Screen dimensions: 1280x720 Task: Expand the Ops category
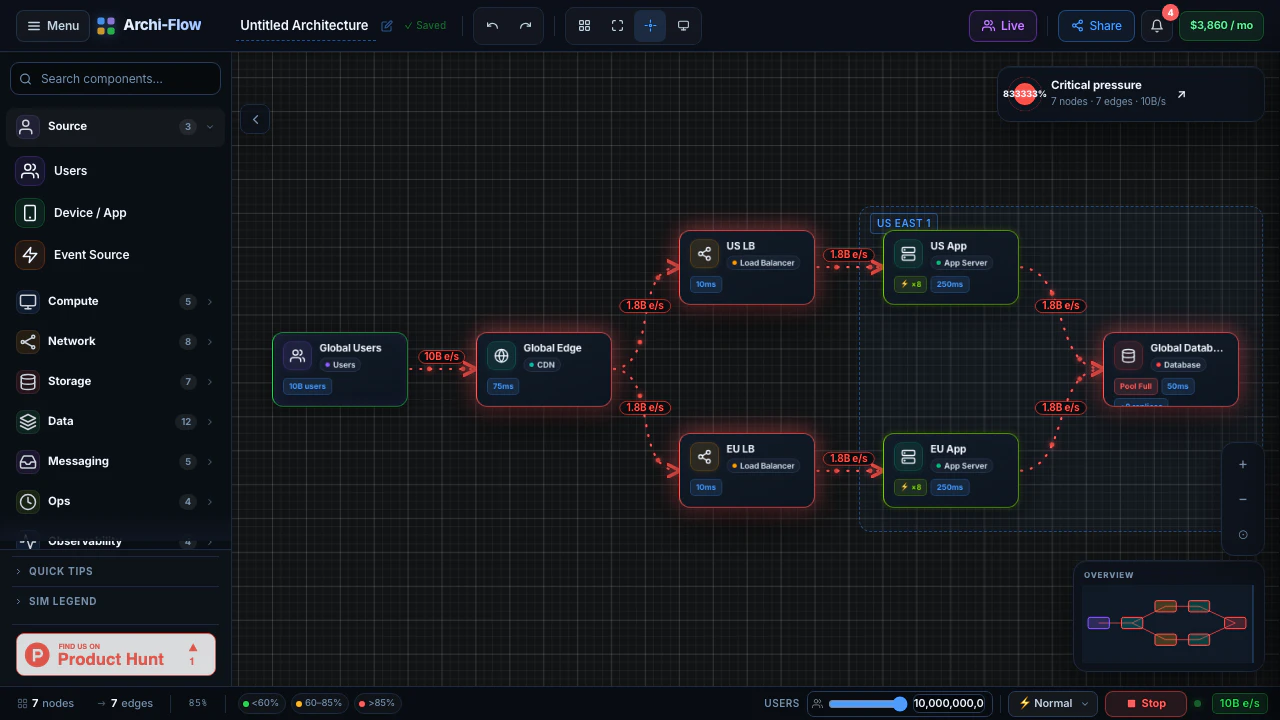click(x=115, y=501)
